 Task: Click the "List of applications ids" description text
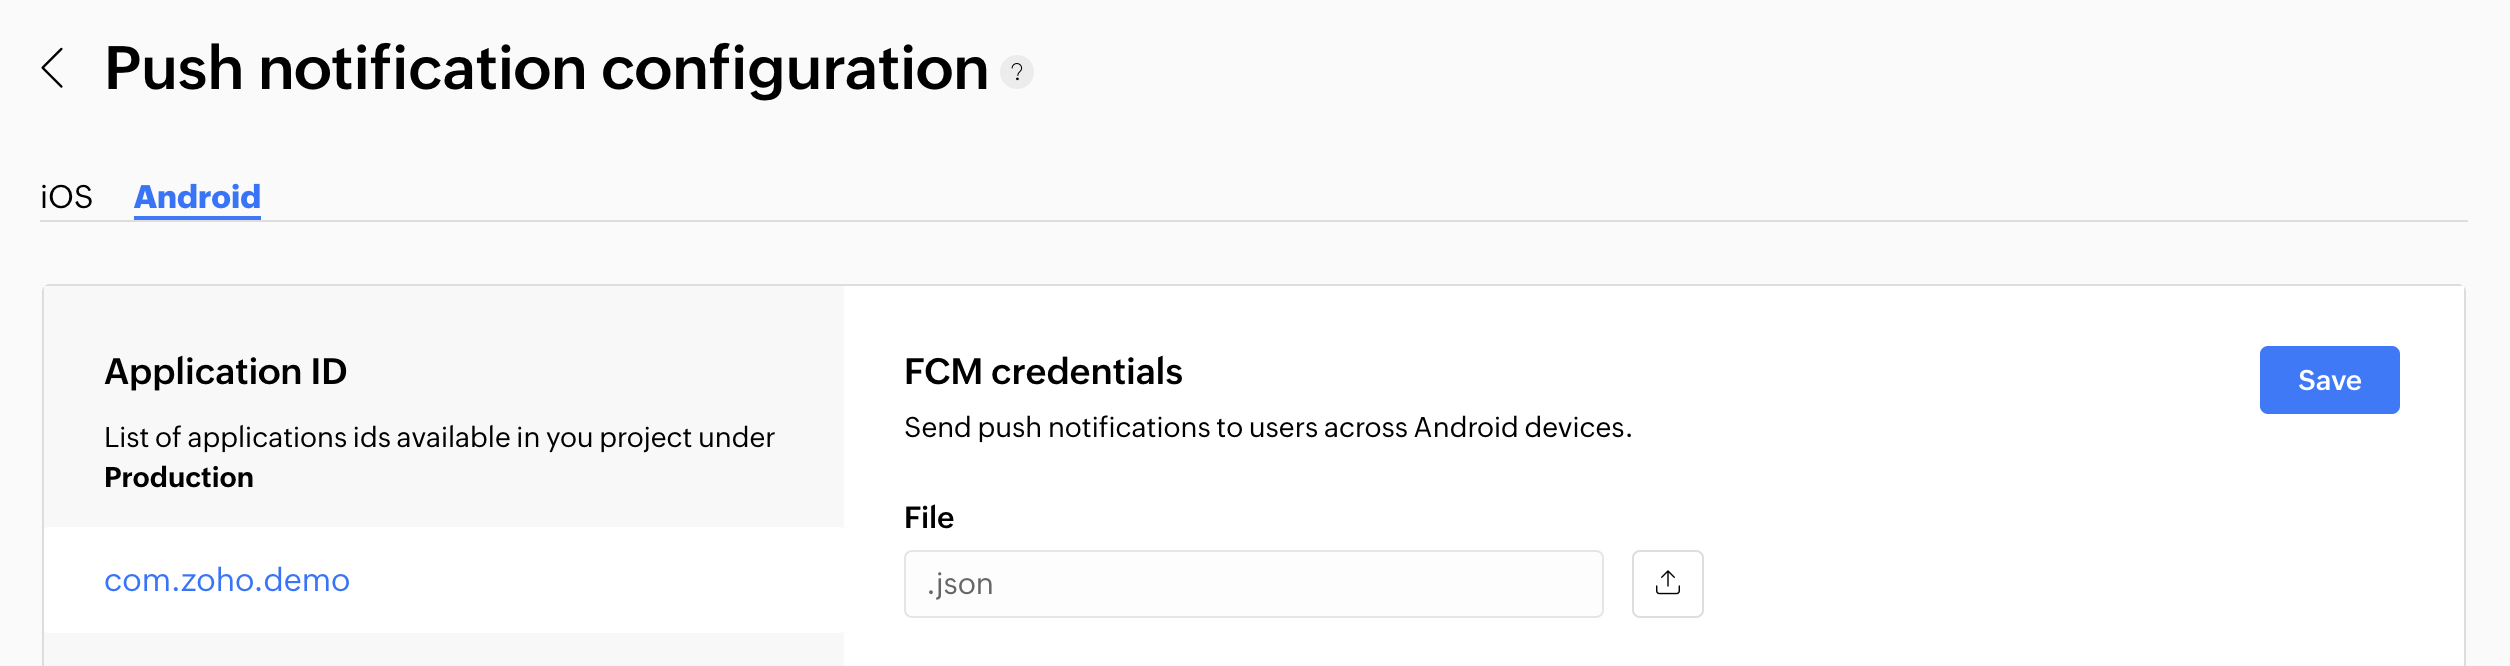439,437
